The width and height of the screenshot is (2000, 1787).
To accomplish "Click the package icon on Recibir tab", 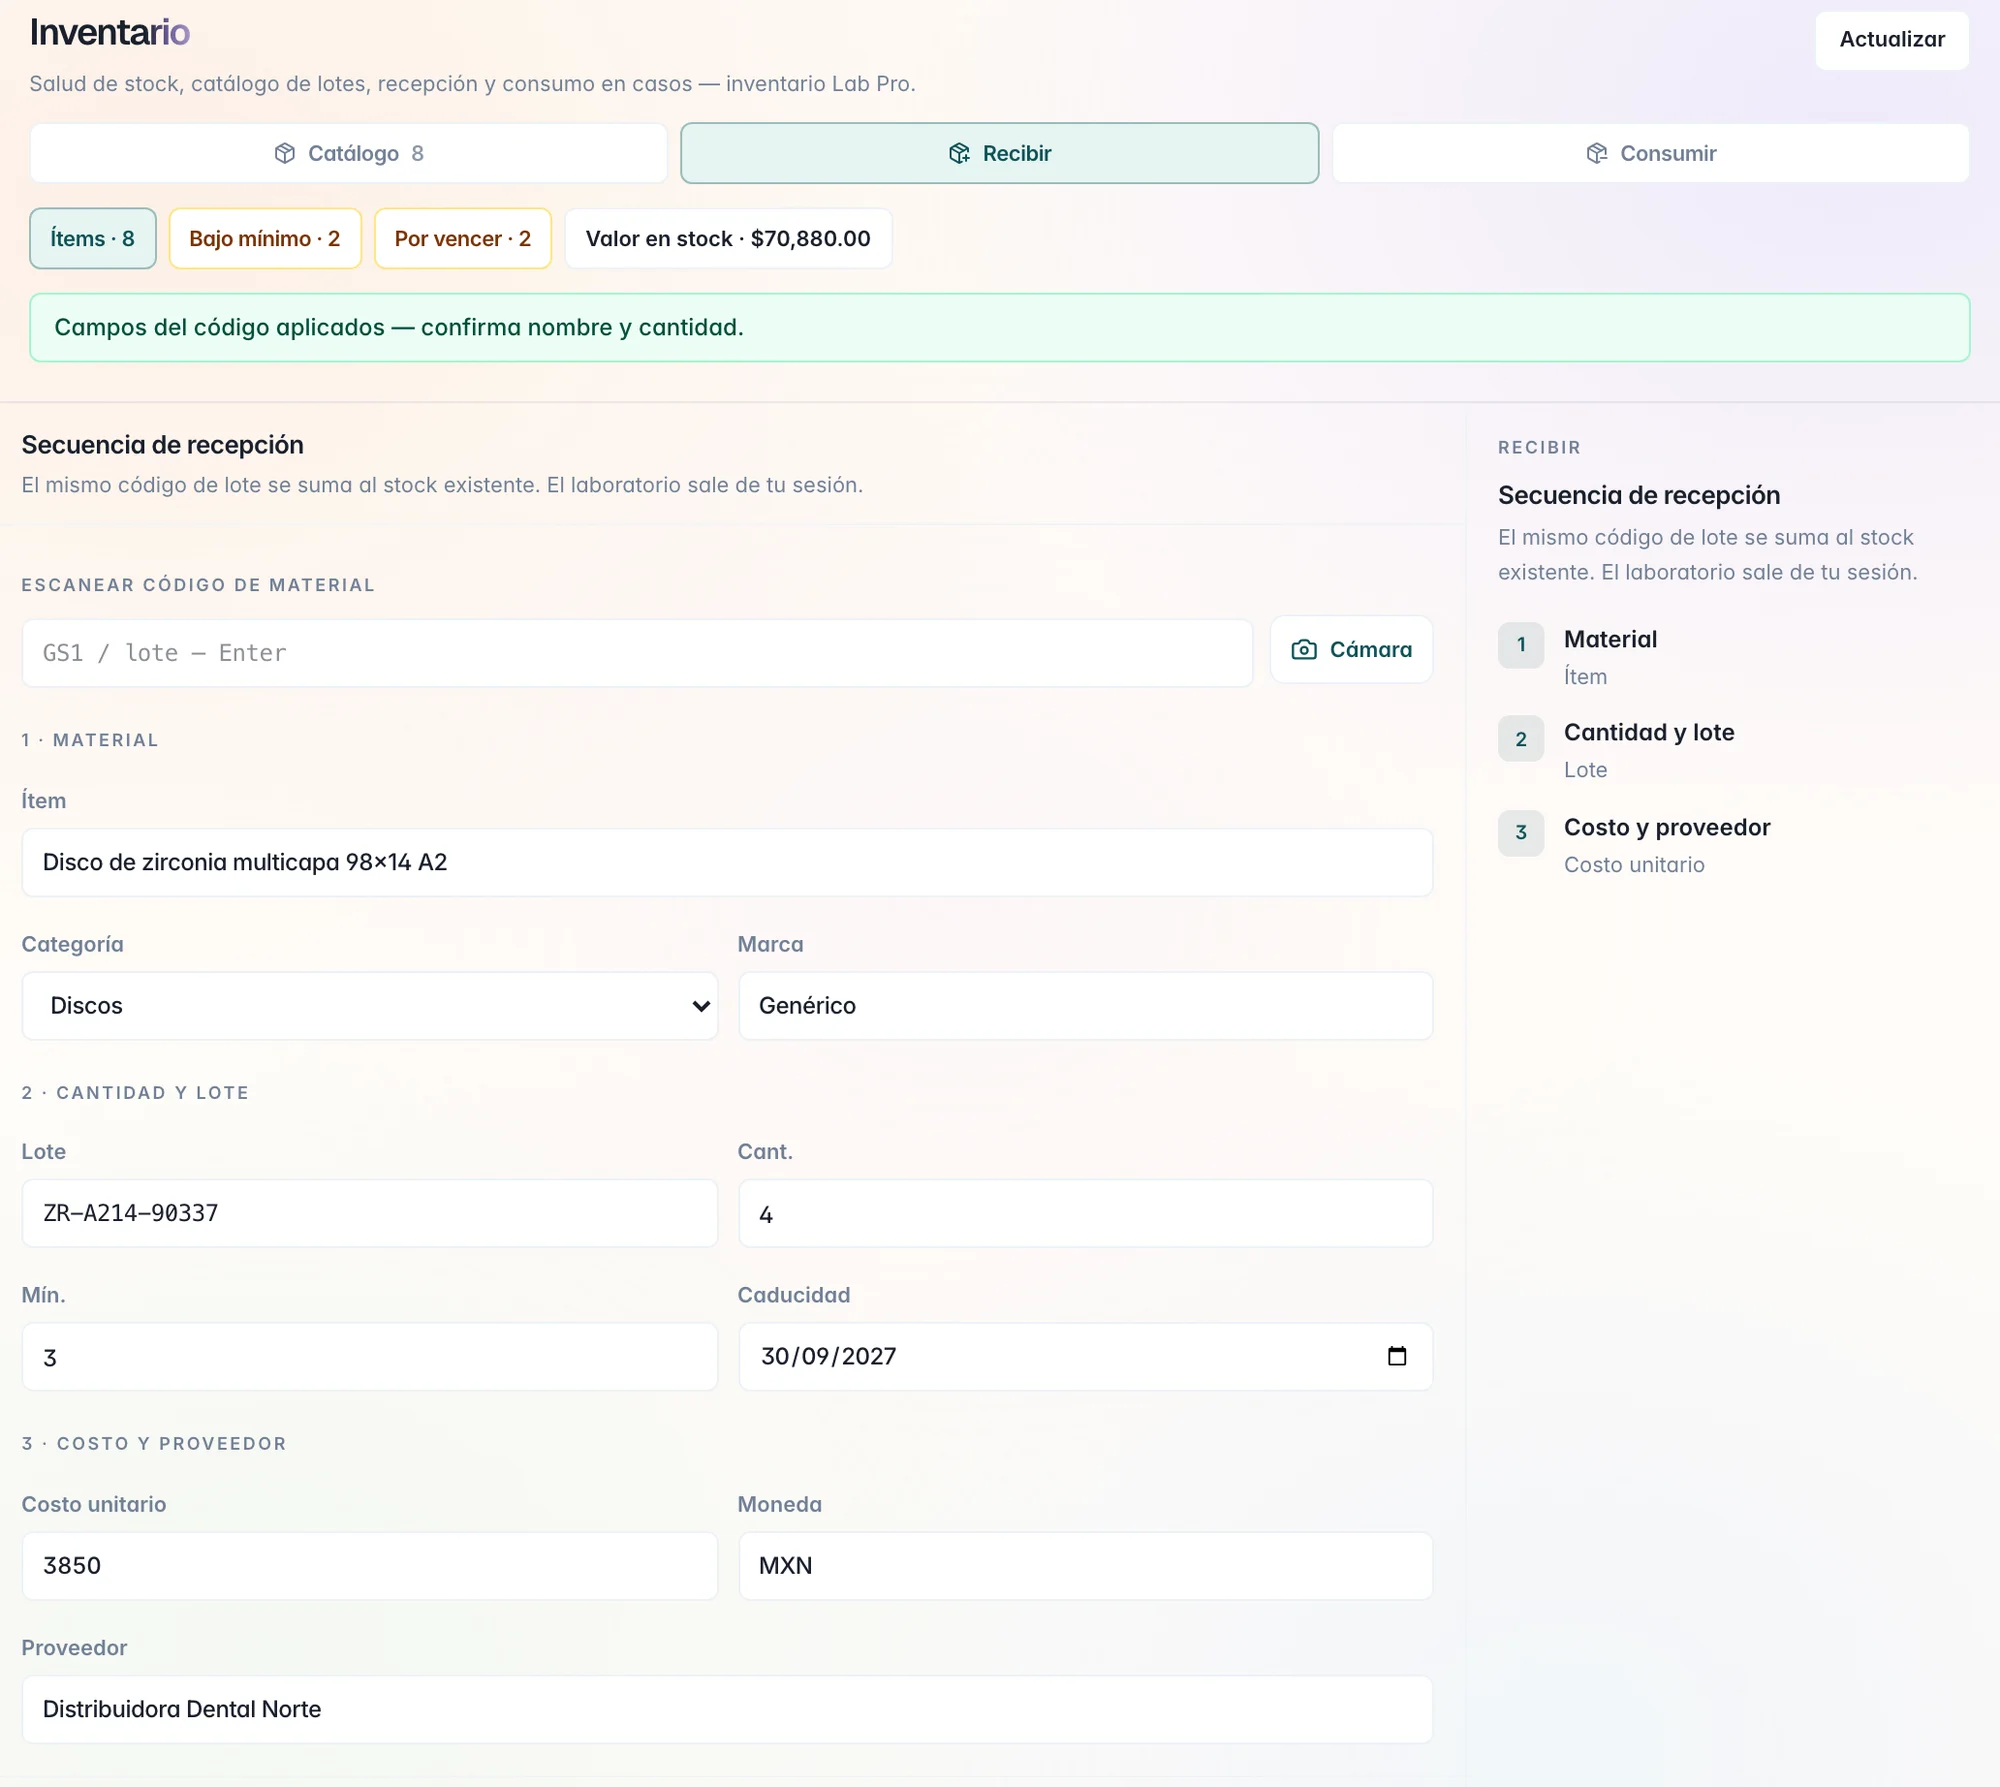I will [x=959, y=153].
